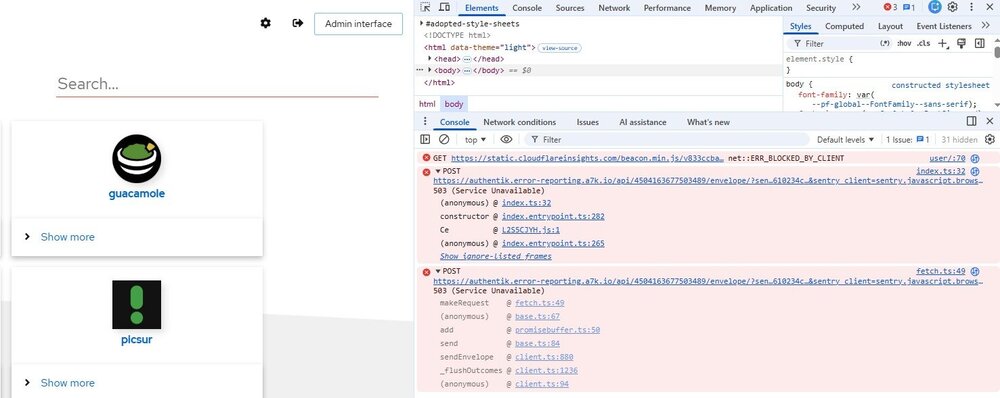
Task: Open the Security tab
Action: coord(821,8)
